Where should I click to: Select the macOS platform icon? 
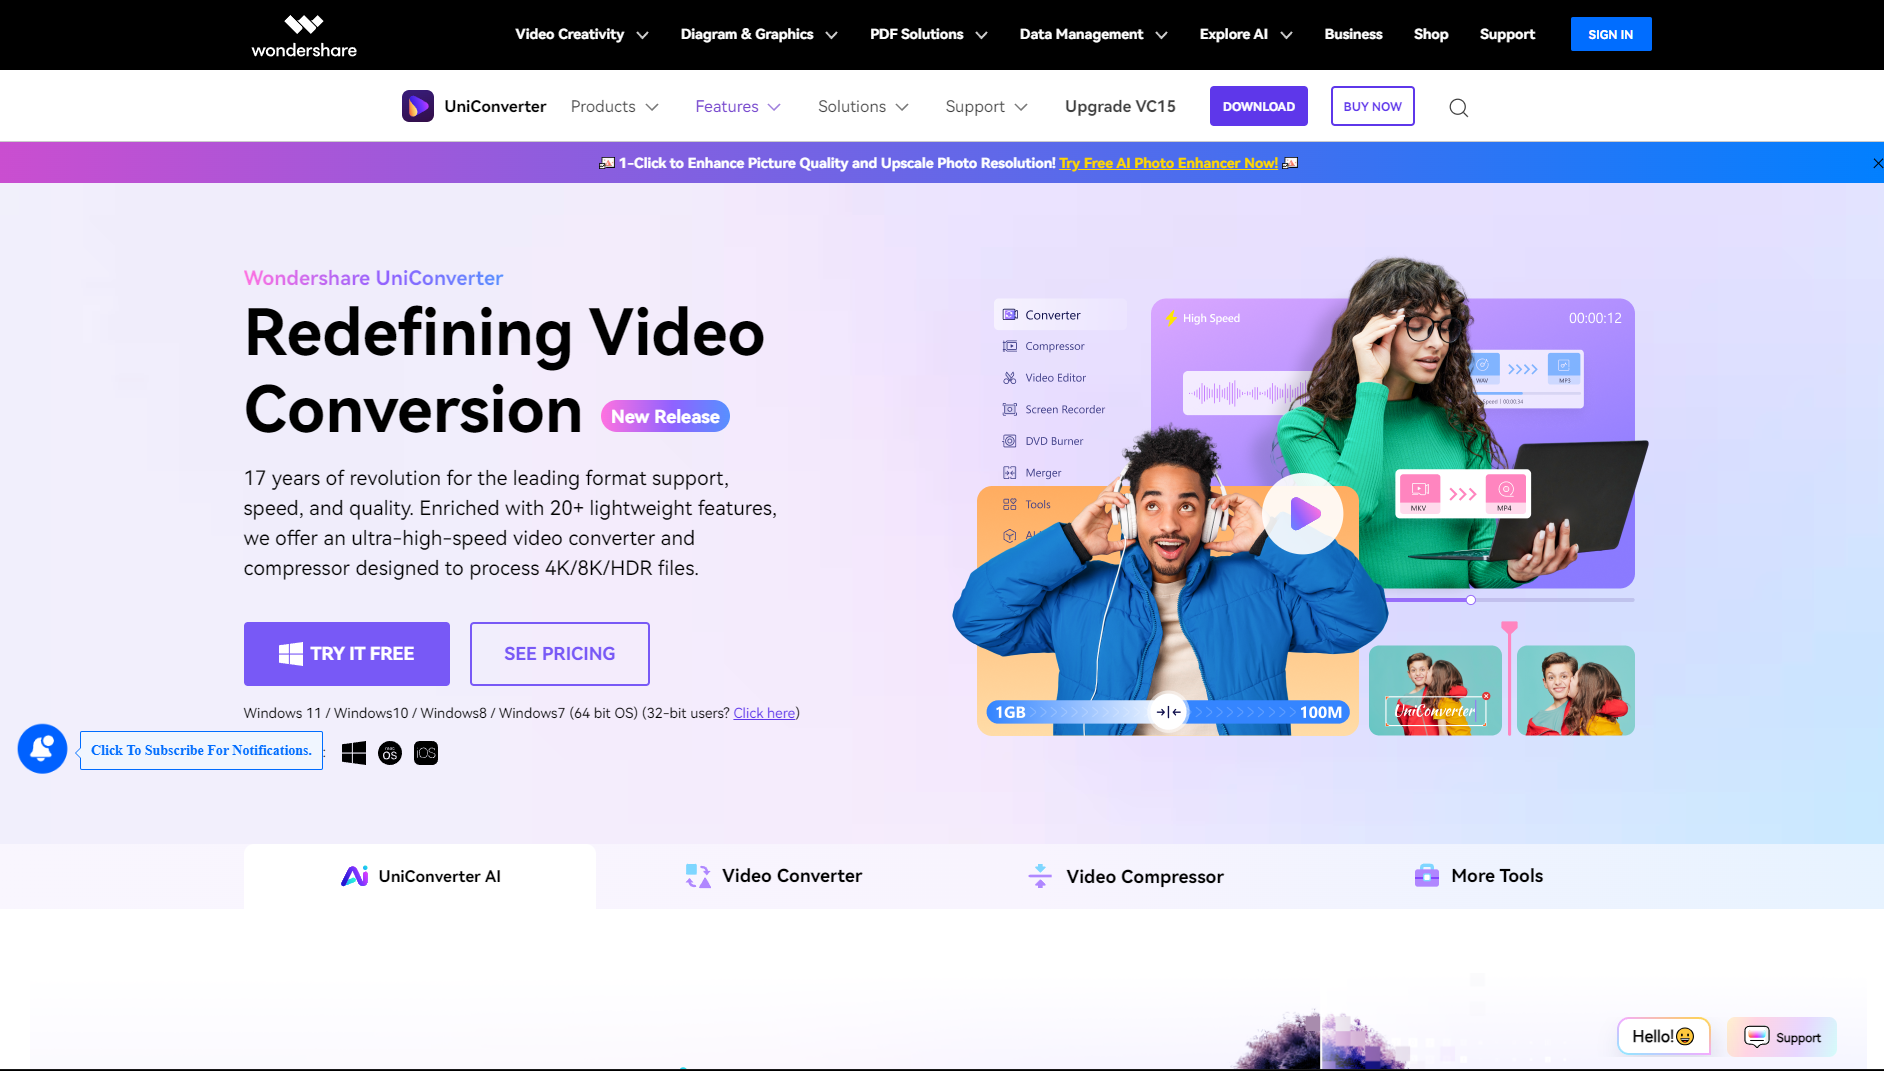pyautogui.click(x=390, y=753)
